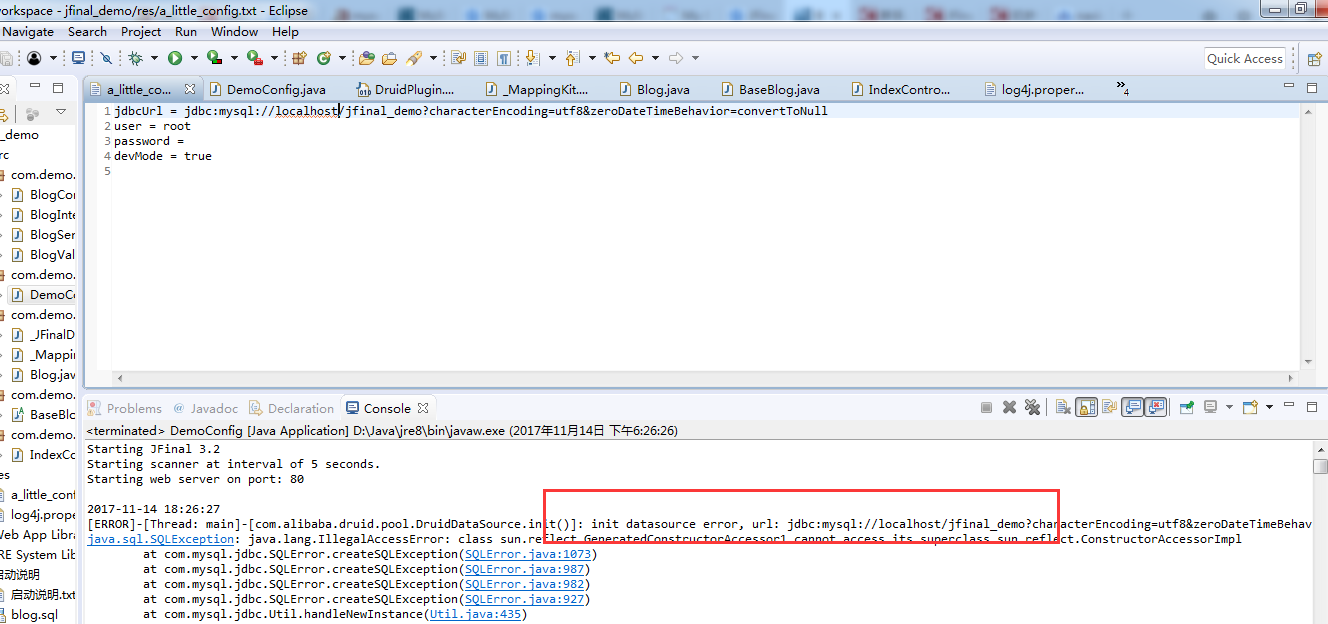Open the New Java Class dropdown arrow
This screenshot has height=624, width=1328.
[x=343, y=58]
